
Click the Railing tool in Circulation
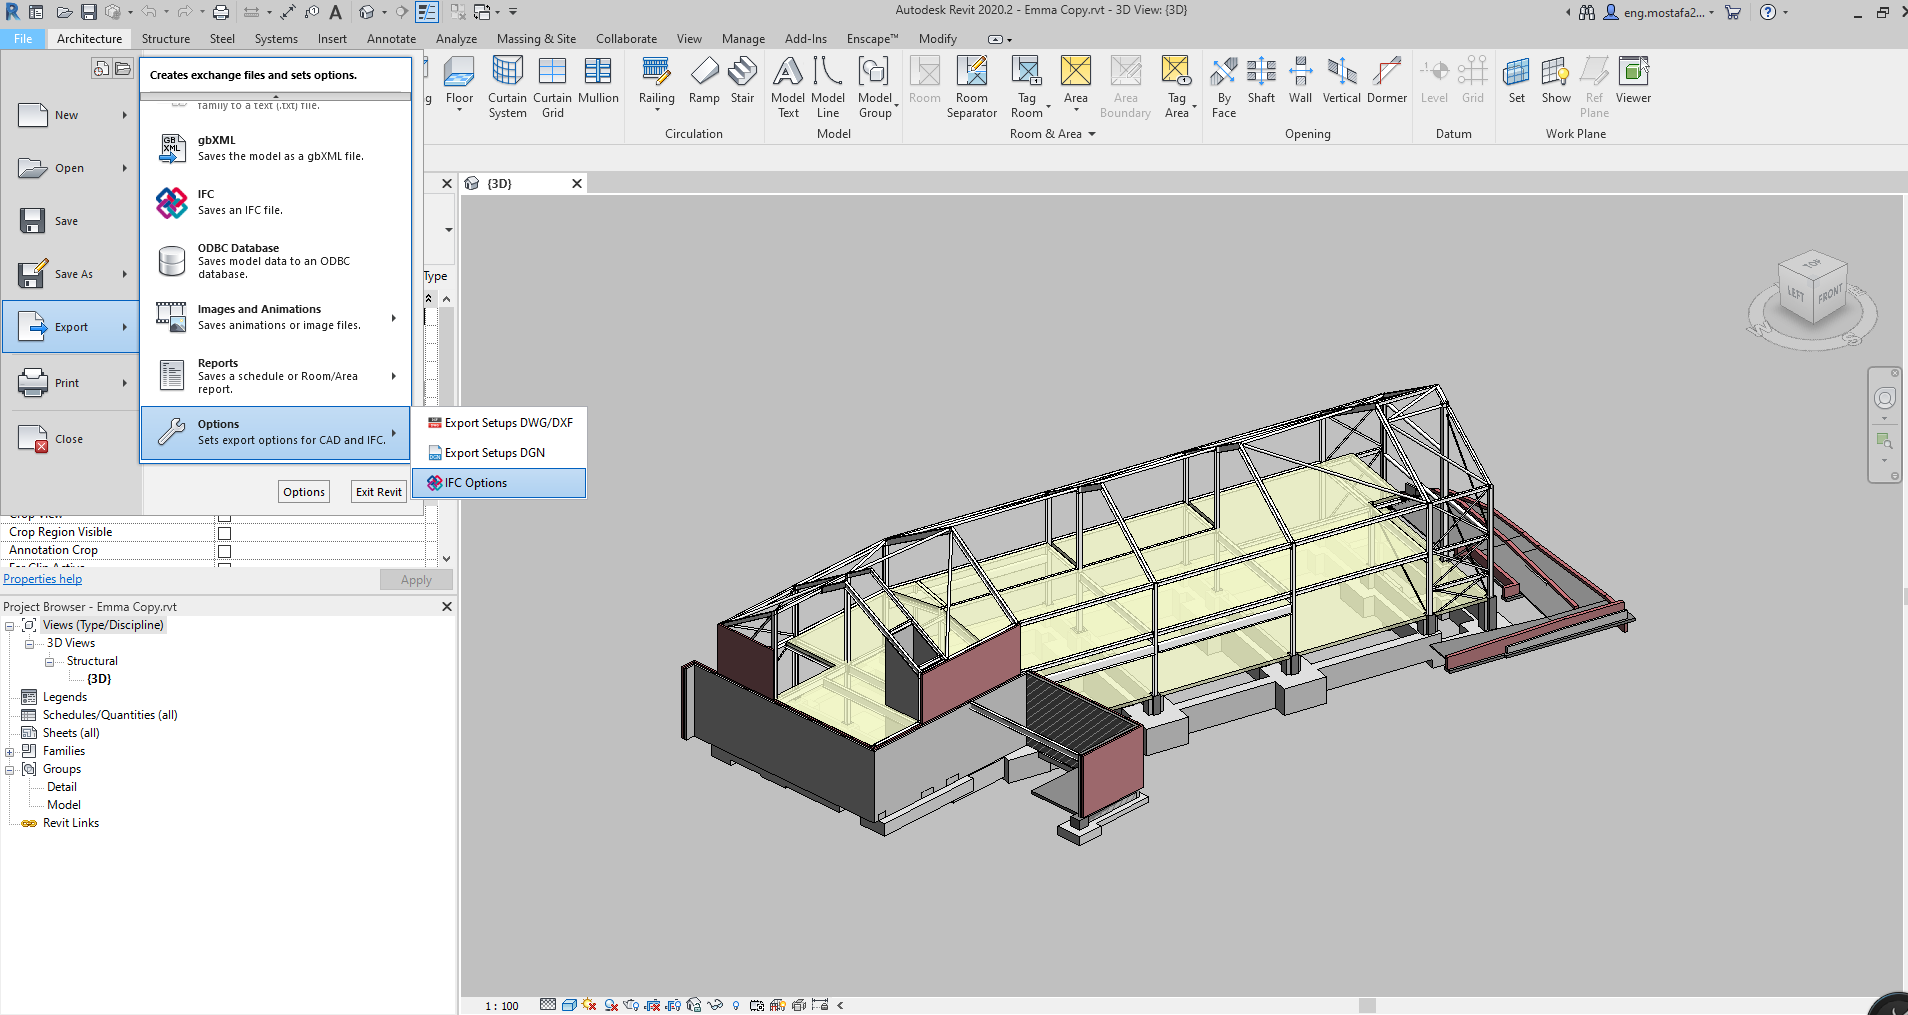pyautogui.click(x=656, y=80)
